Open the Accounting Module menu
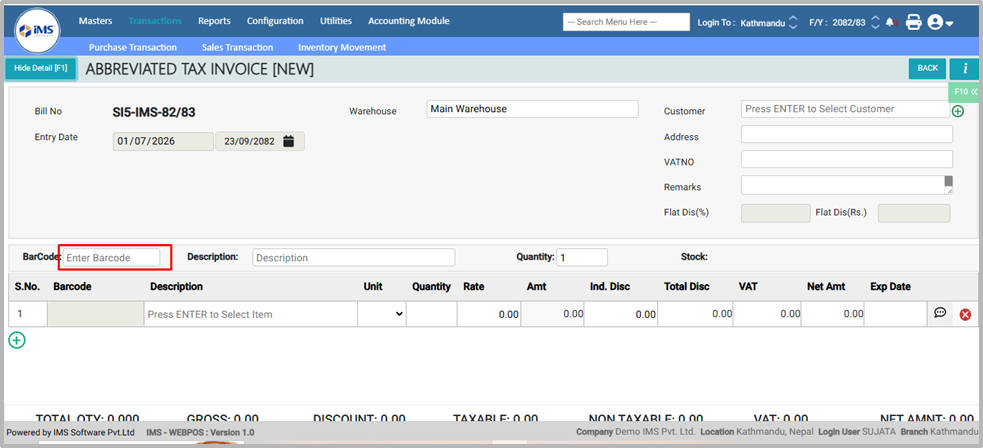 click(408, 21)
